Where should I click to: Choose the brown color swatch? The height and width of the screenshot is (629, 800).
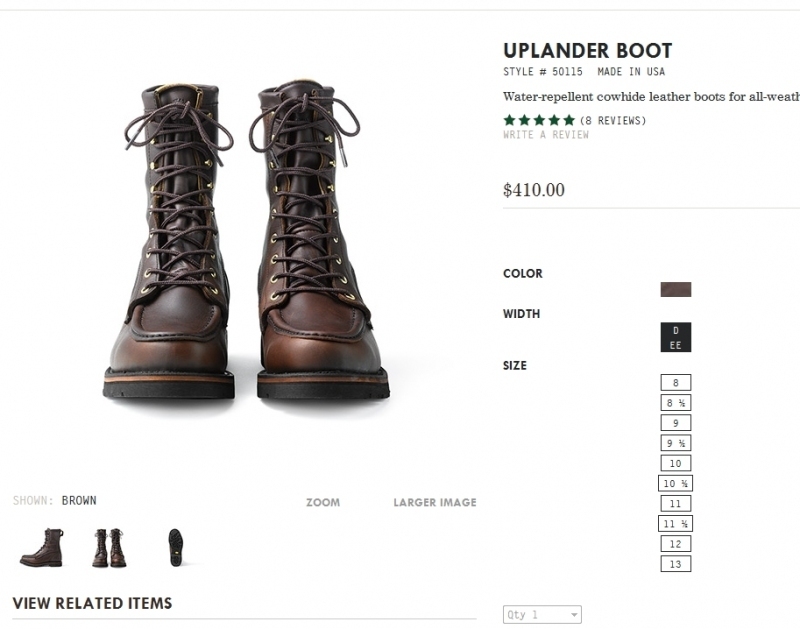tap(675, 290)
